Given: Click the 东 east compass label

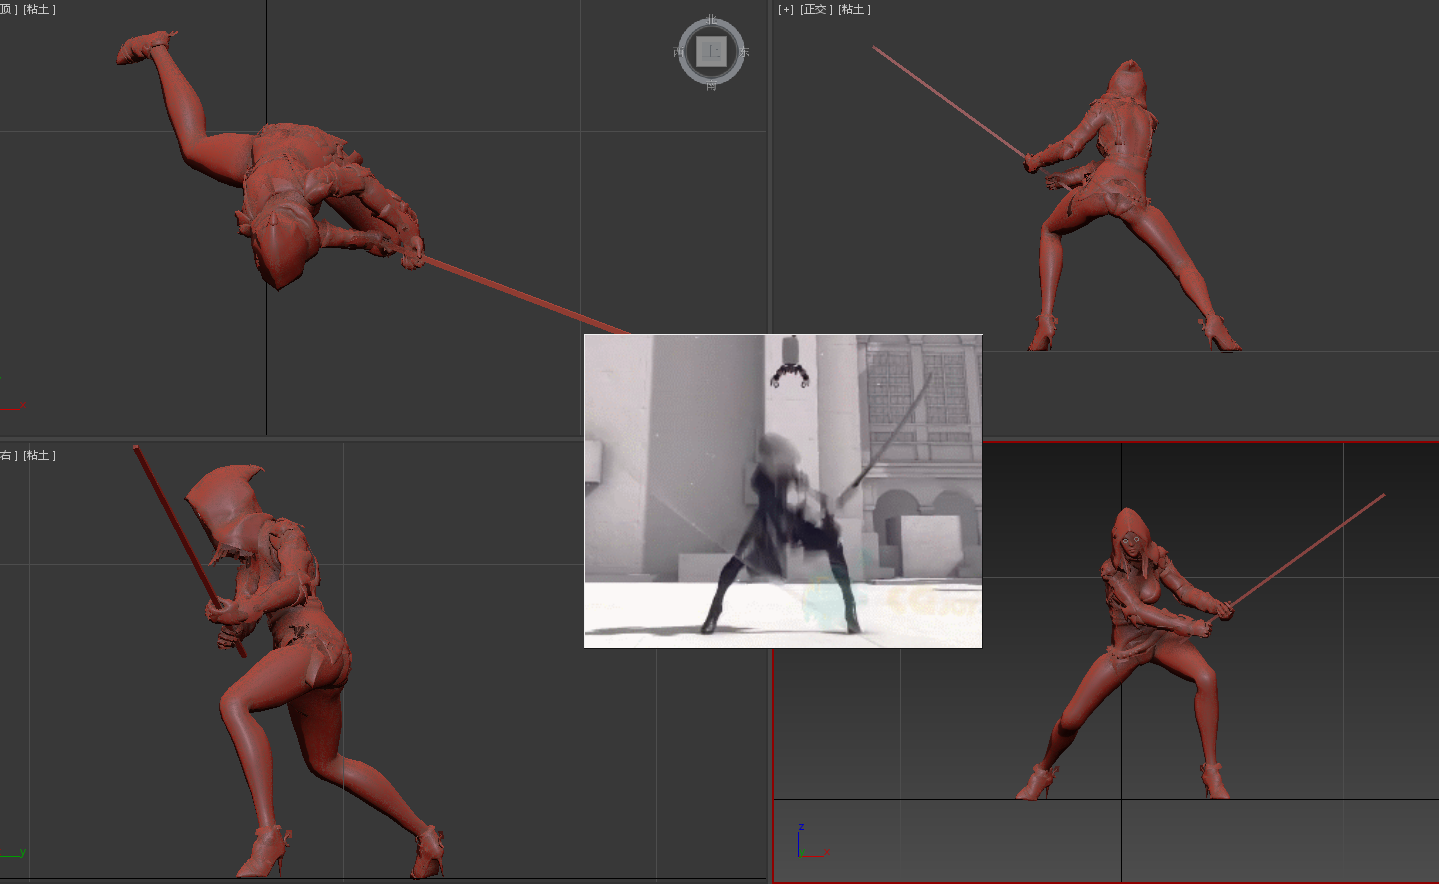Looking at the screenshot, I should (x=744, y=52).
